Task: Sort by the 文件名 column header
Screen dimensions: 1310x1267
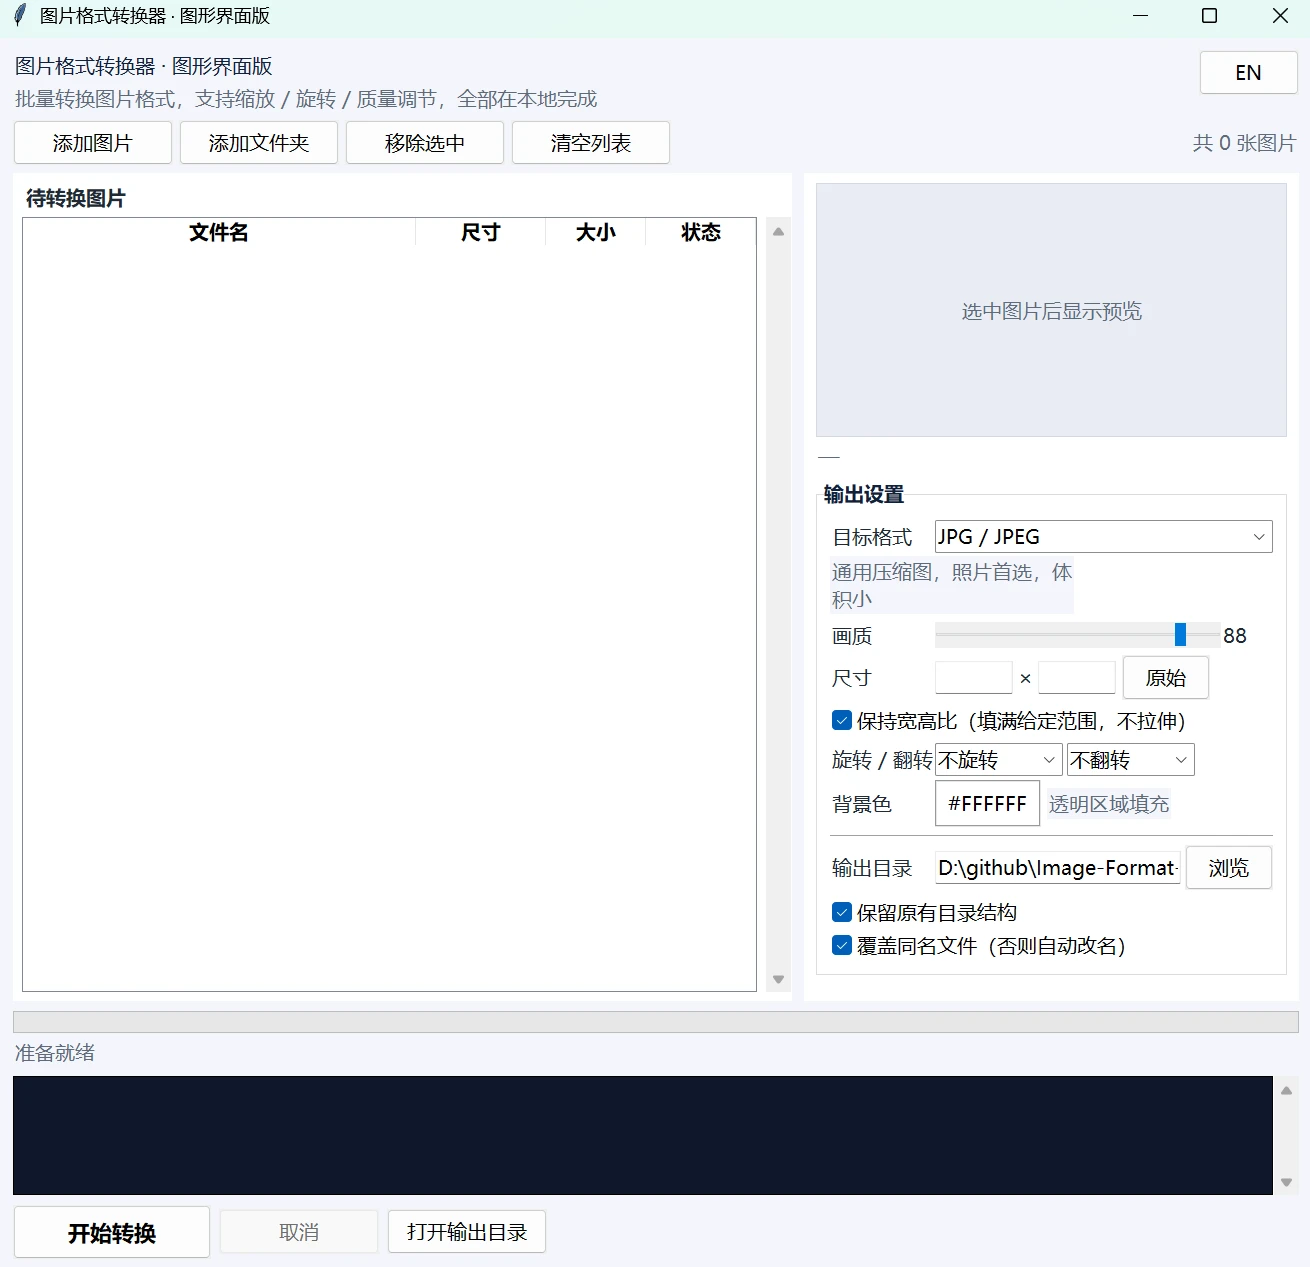Action: point(219,233)
